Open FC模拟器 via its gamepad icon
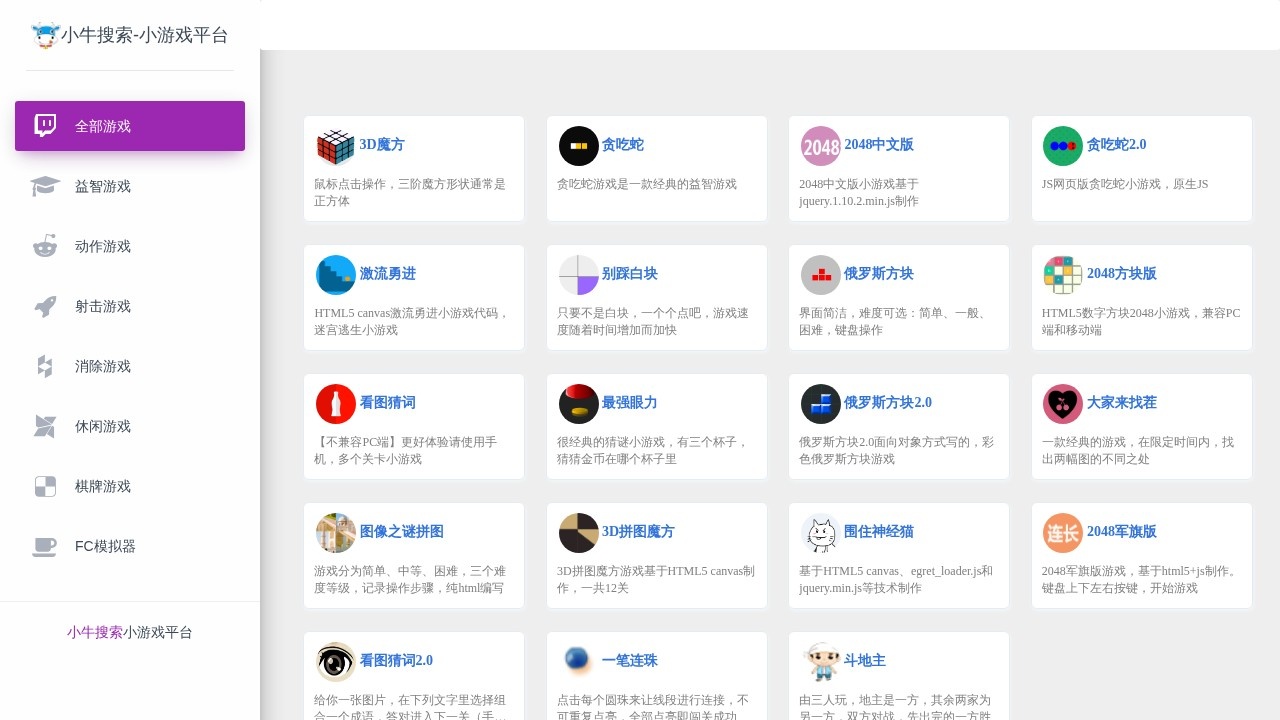The width and height of the screenshot is (1280, 720). (x=44, y=546)
